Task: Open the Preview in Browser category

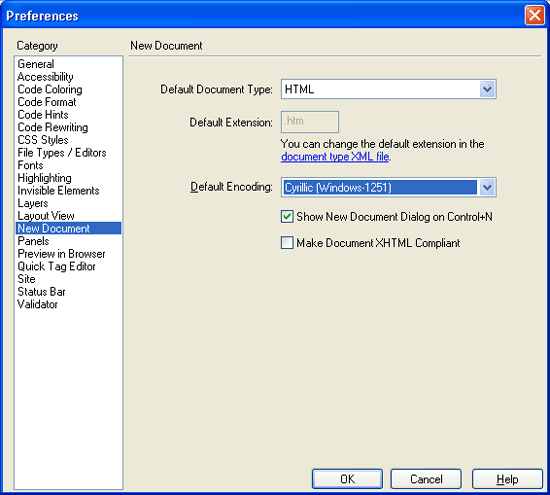Action: (x=61, y=254)
